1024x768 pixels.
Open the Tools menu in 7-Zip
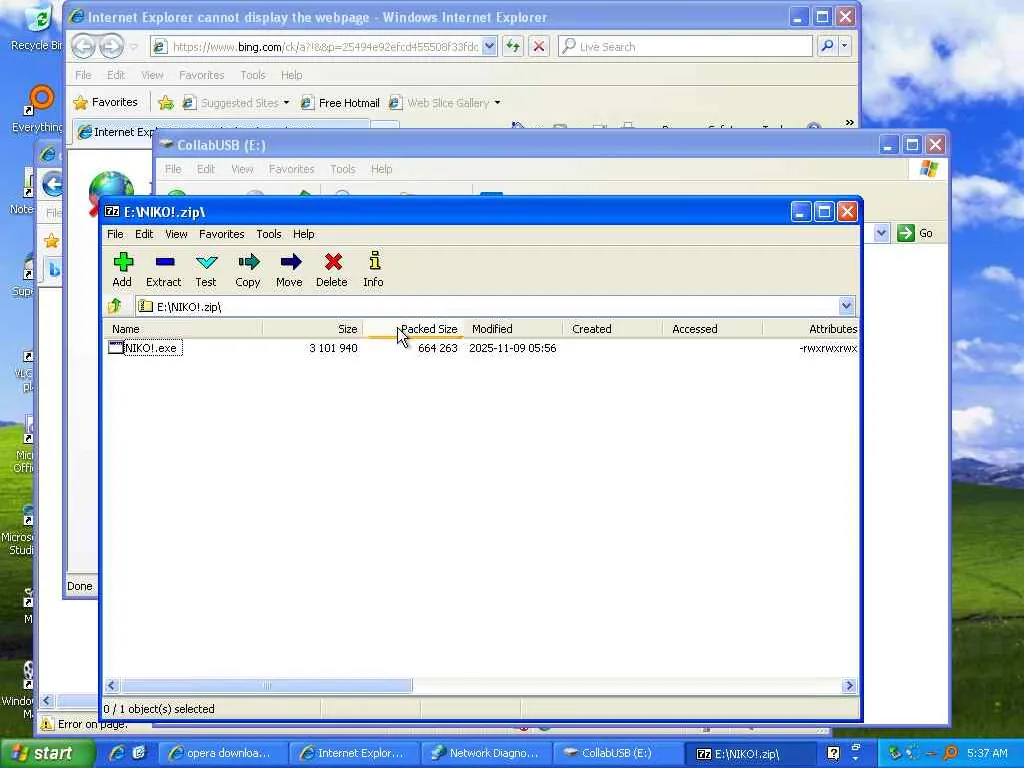click(268, 234)
